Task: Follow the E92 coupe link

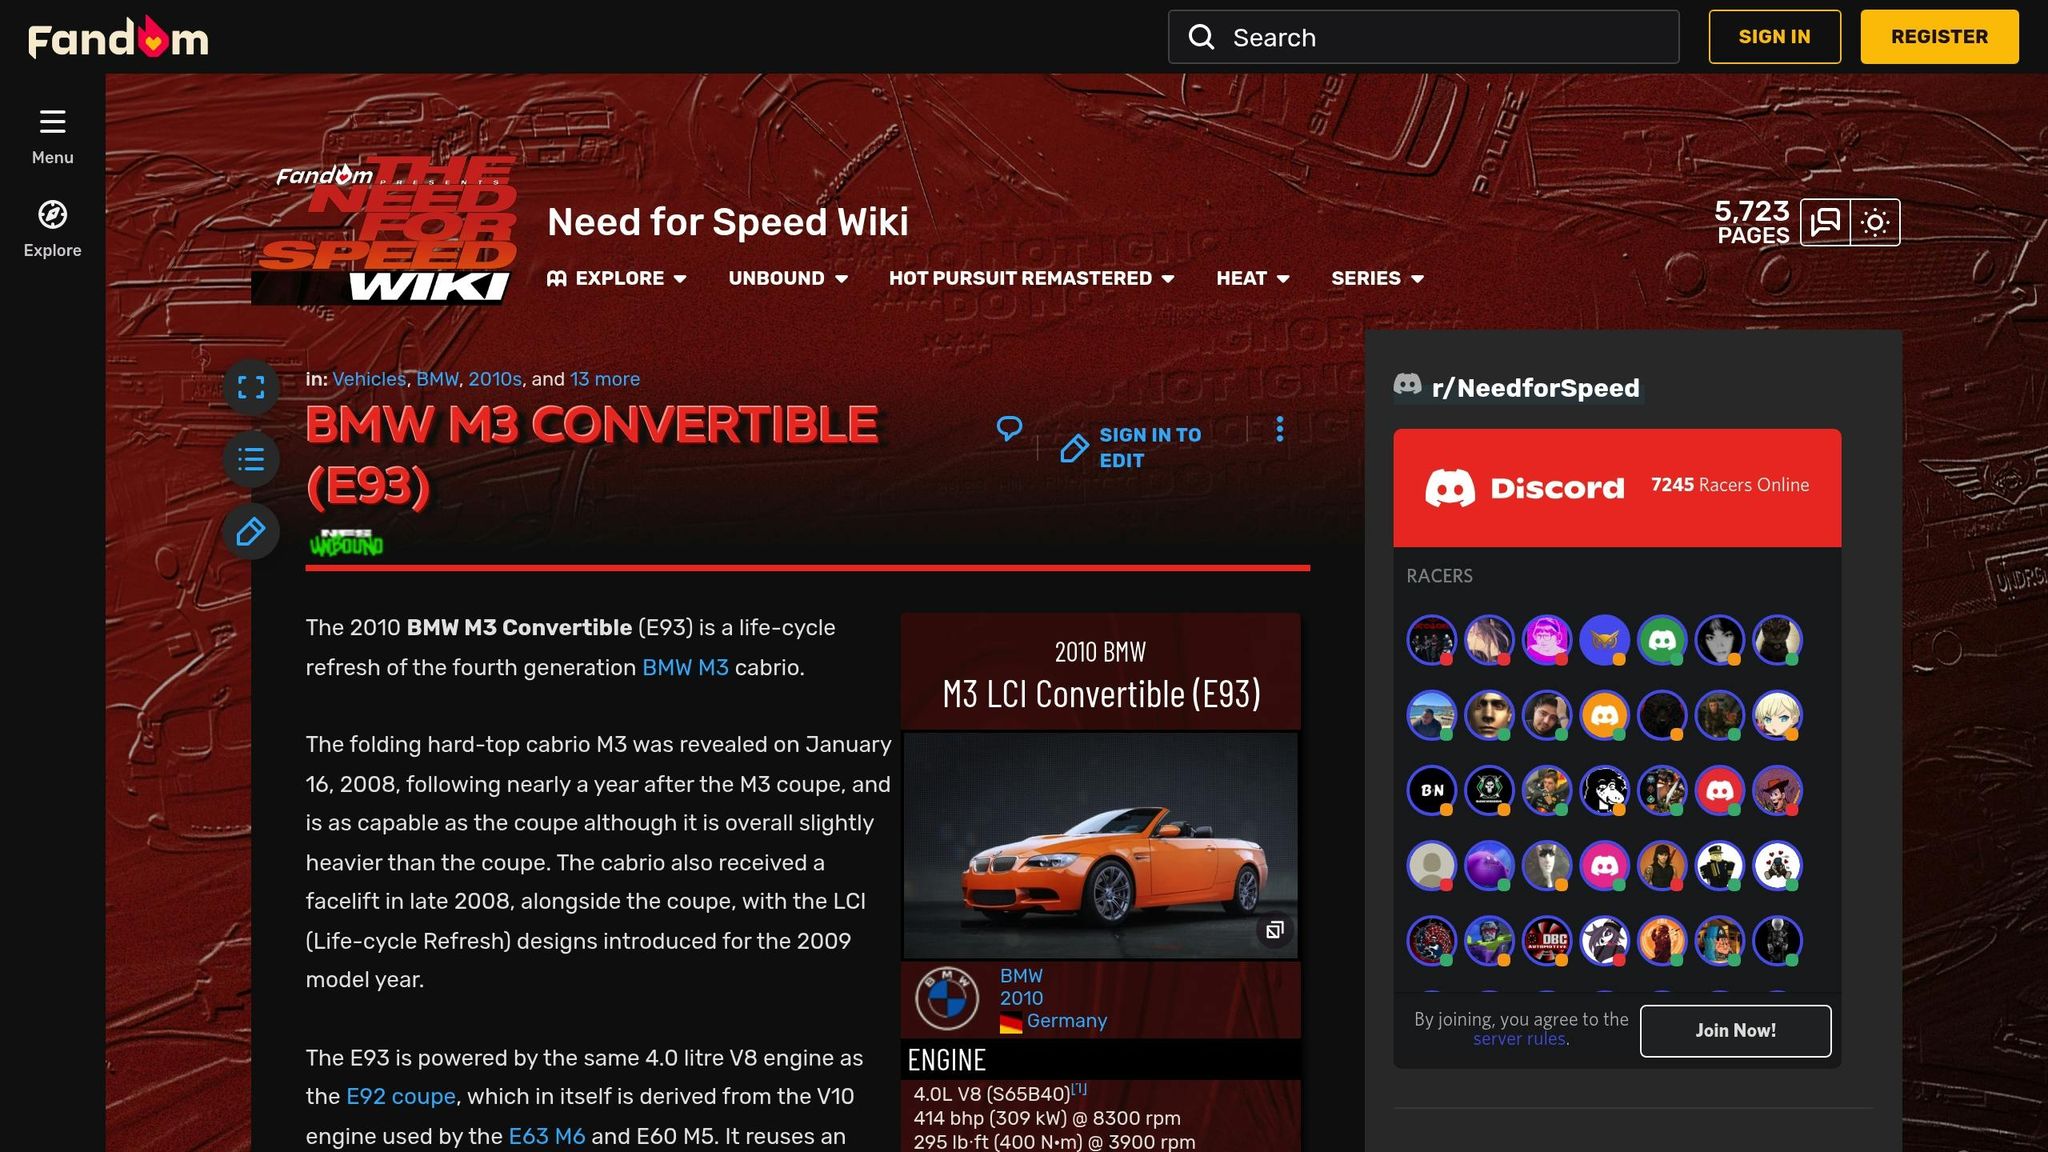Action: tap(401, 1096)
